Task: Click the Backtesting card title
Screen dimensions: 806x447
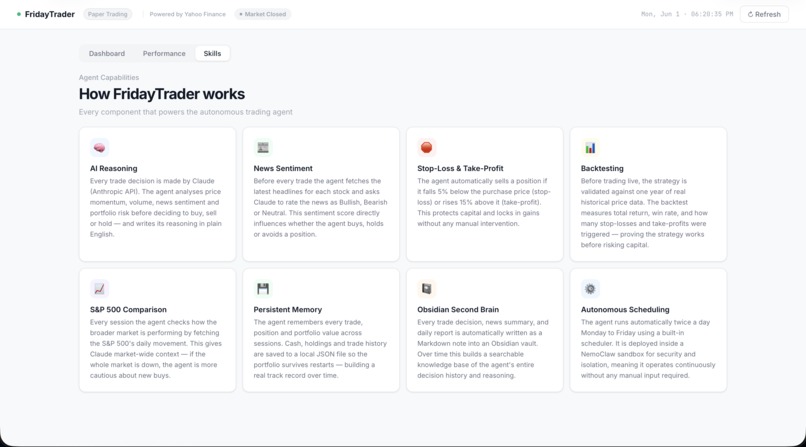Action: click(x=602, y=169)
